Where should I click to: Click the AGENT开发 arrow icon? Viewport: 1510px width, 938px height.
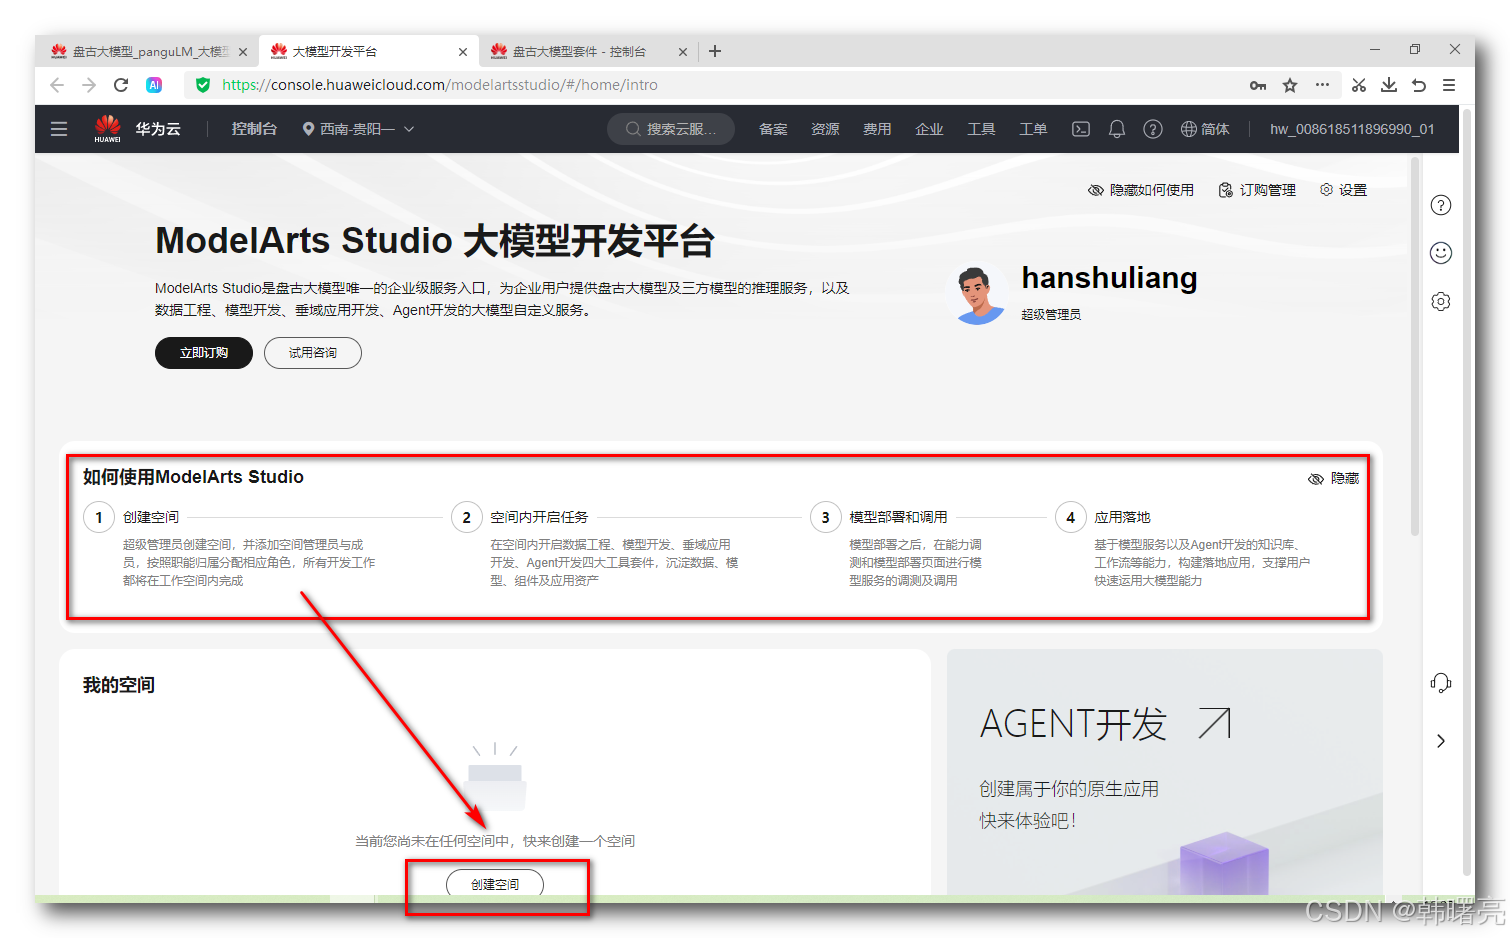[x=1214, y=723]
